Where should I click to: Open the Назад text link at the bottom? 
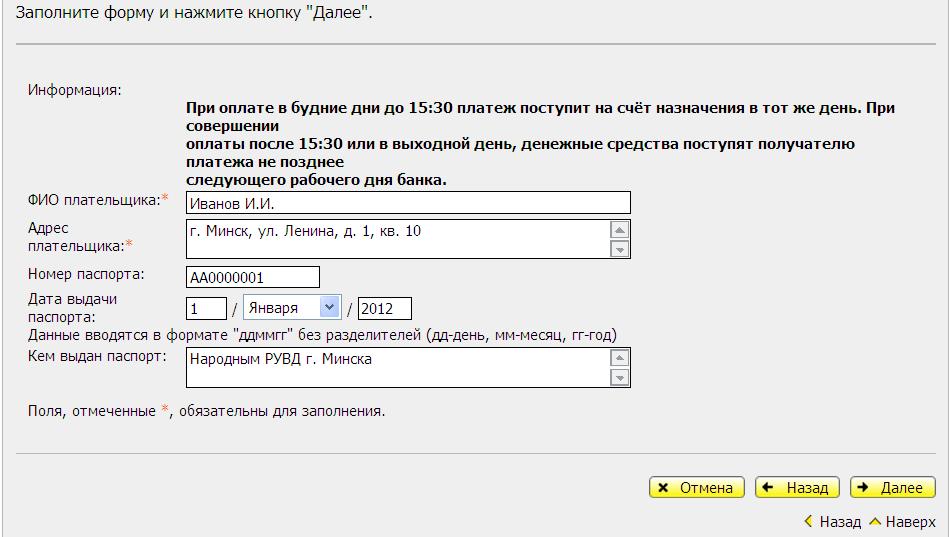click(839, 522)
